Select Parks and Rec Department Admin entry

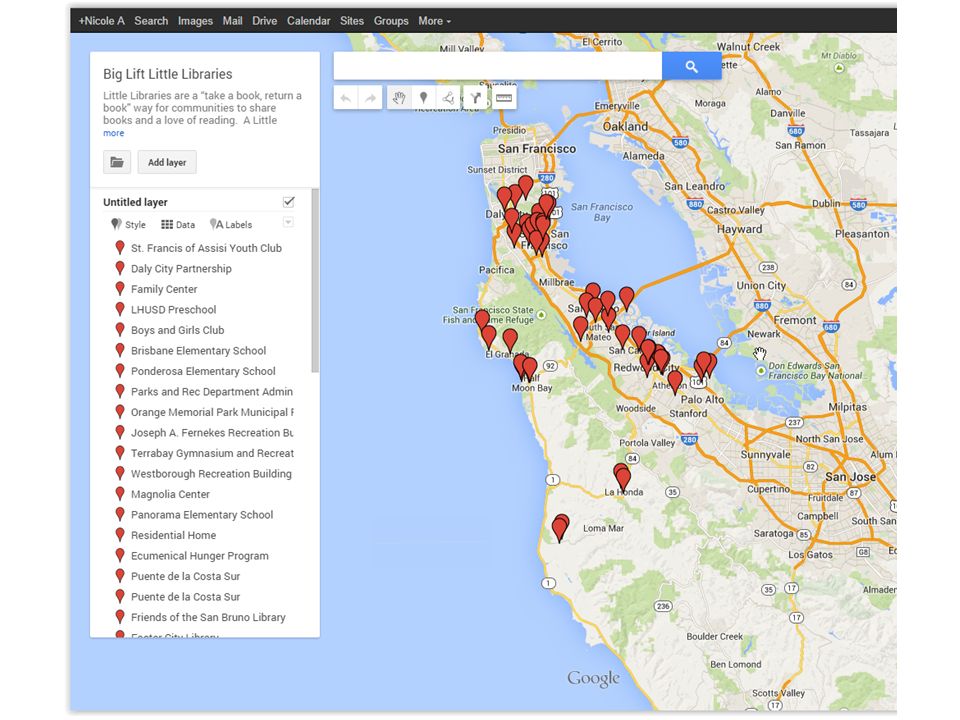coord(212,392)
